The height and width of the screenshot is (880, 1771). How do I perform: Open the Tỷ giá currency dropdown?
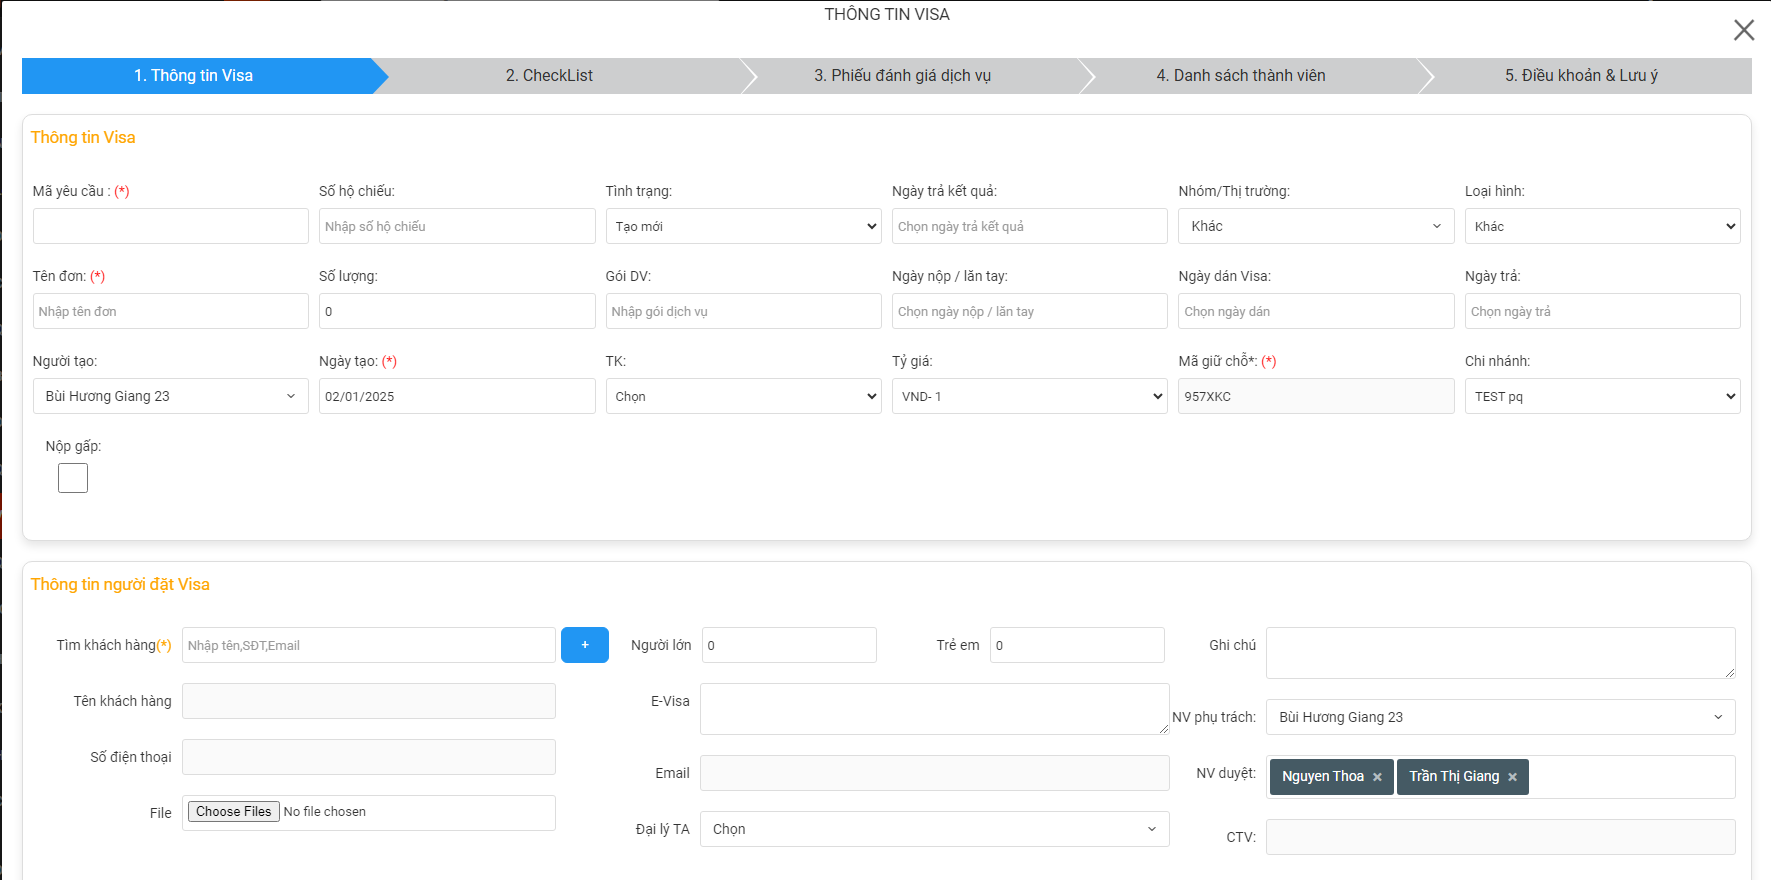click(1029, 396)
